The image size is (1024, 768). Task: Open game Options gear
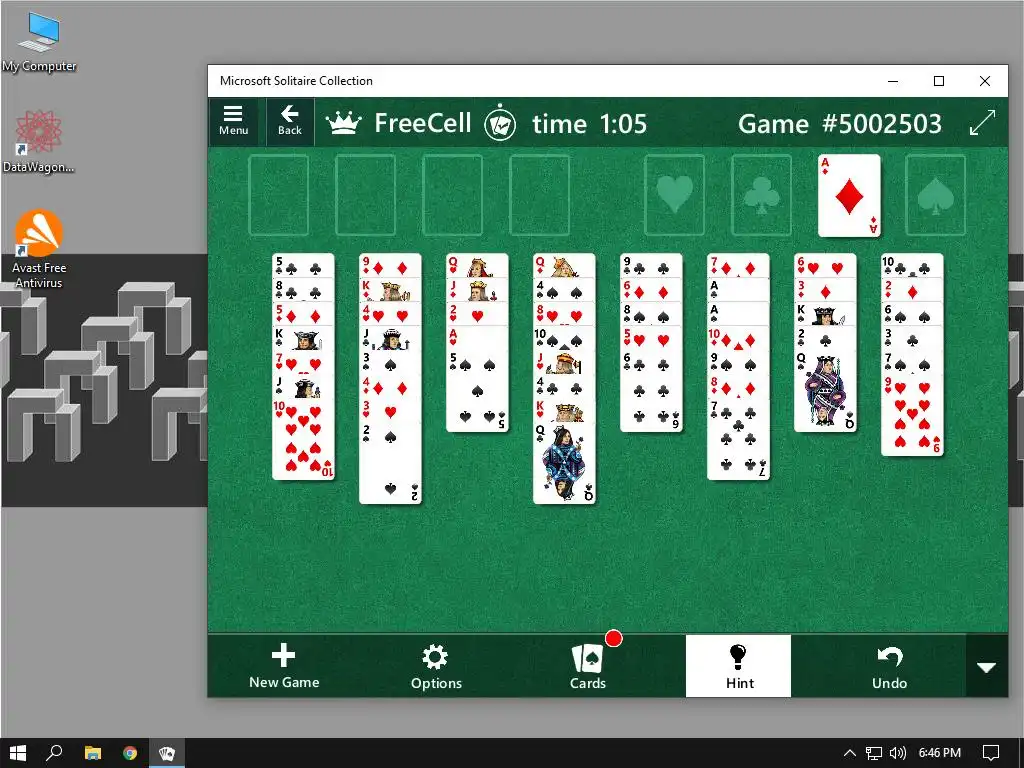[436, 665]
